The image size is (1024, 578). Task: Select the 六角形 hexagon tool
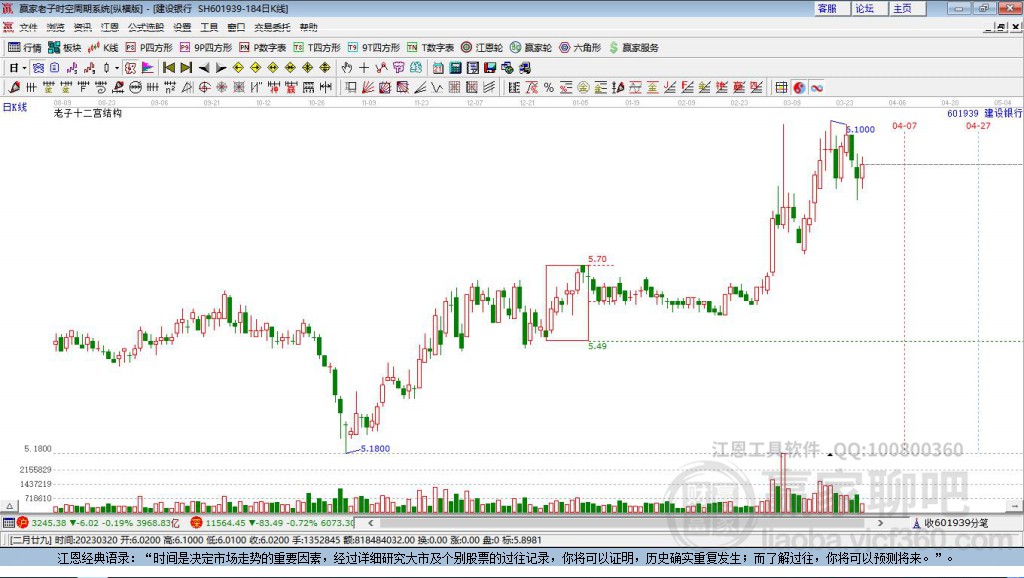point(580,48)
